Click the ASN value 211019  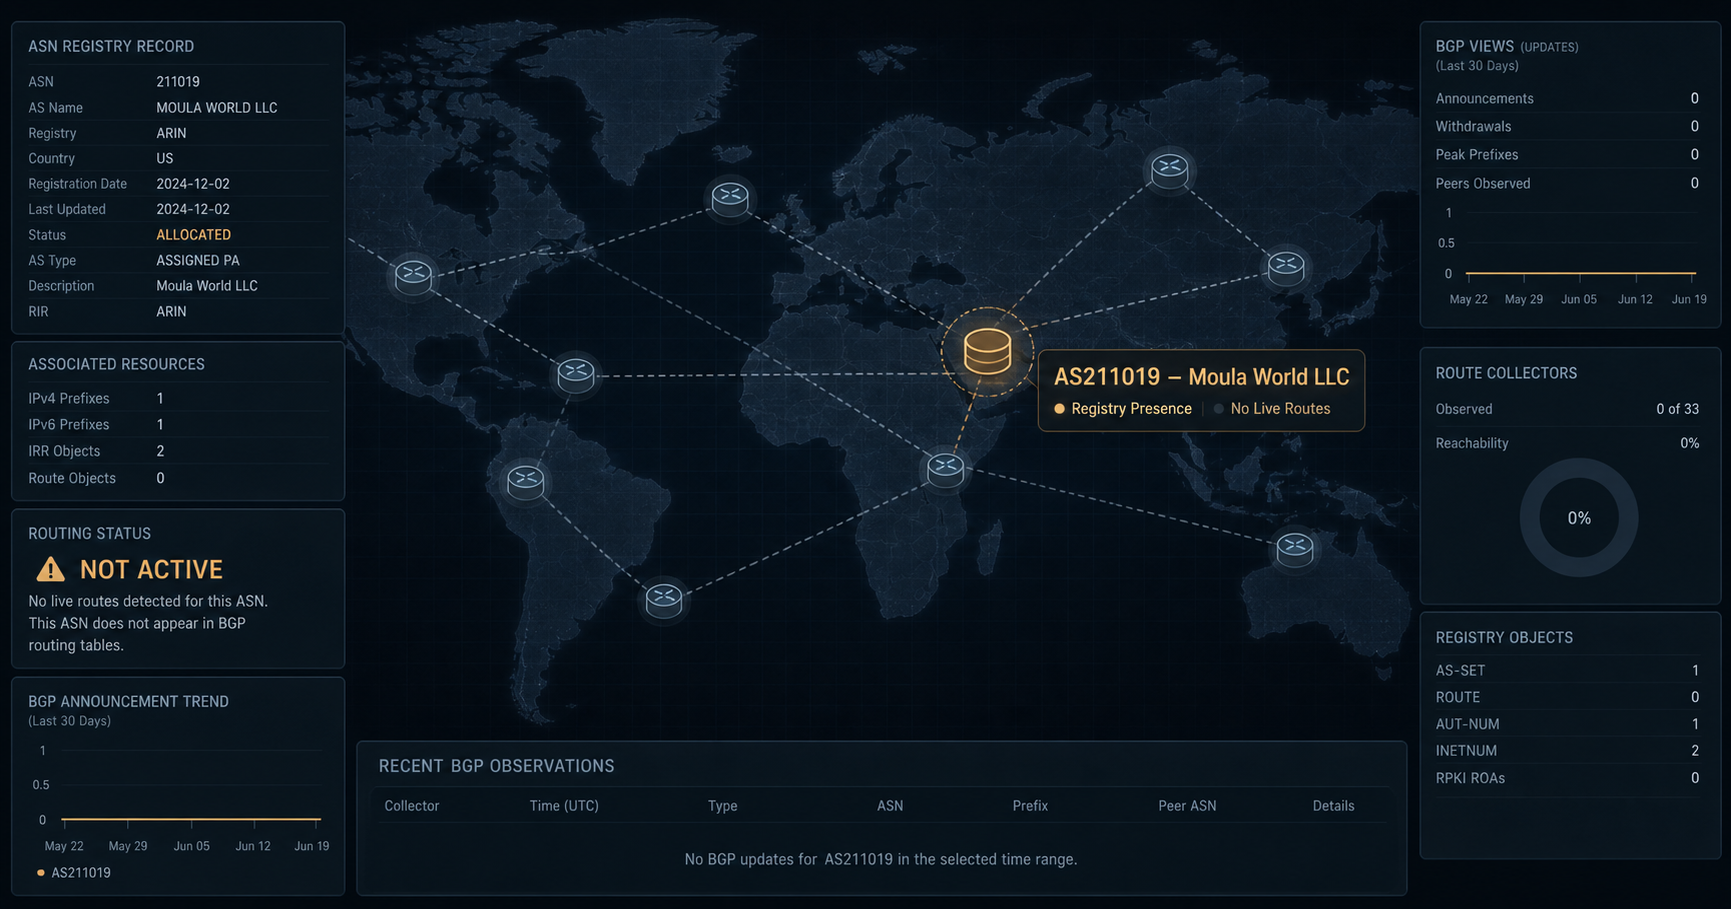(x=178, y=82)
